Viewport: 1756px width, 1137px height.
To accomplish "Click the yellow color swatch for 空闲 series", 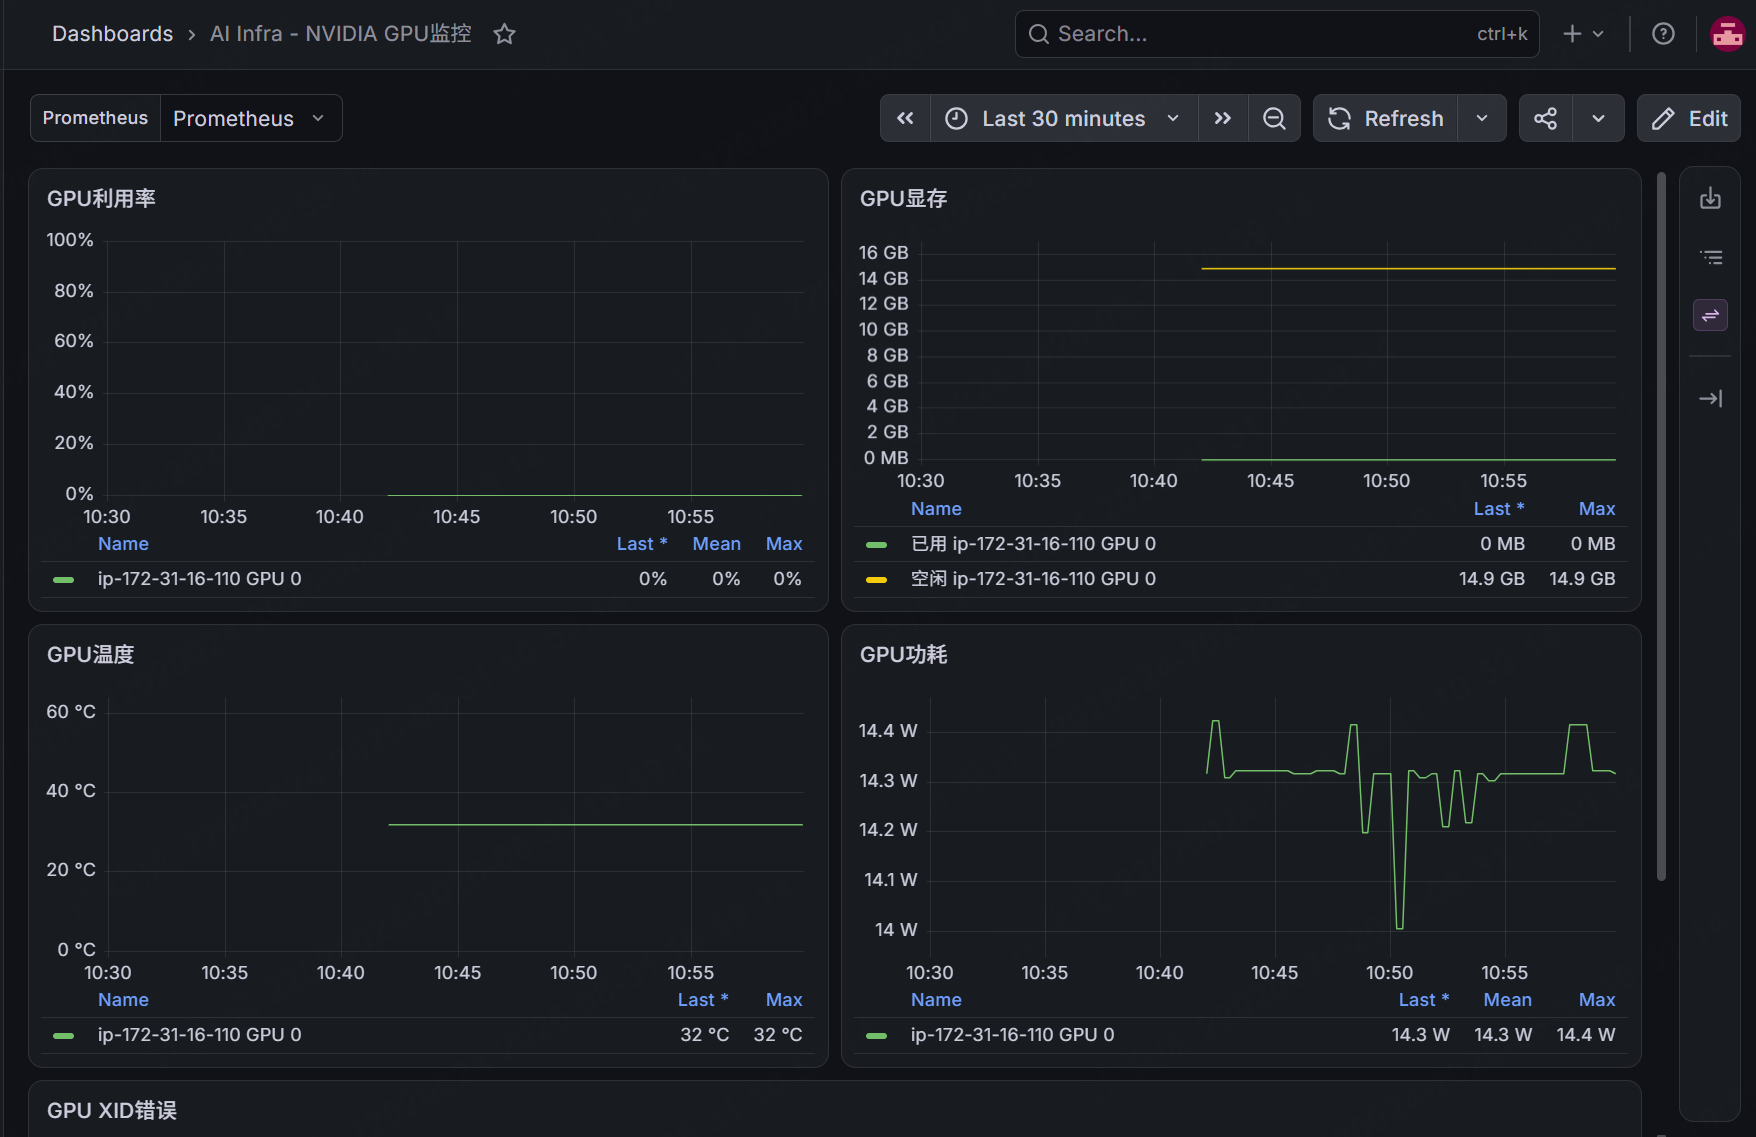I will pos(876,580).
